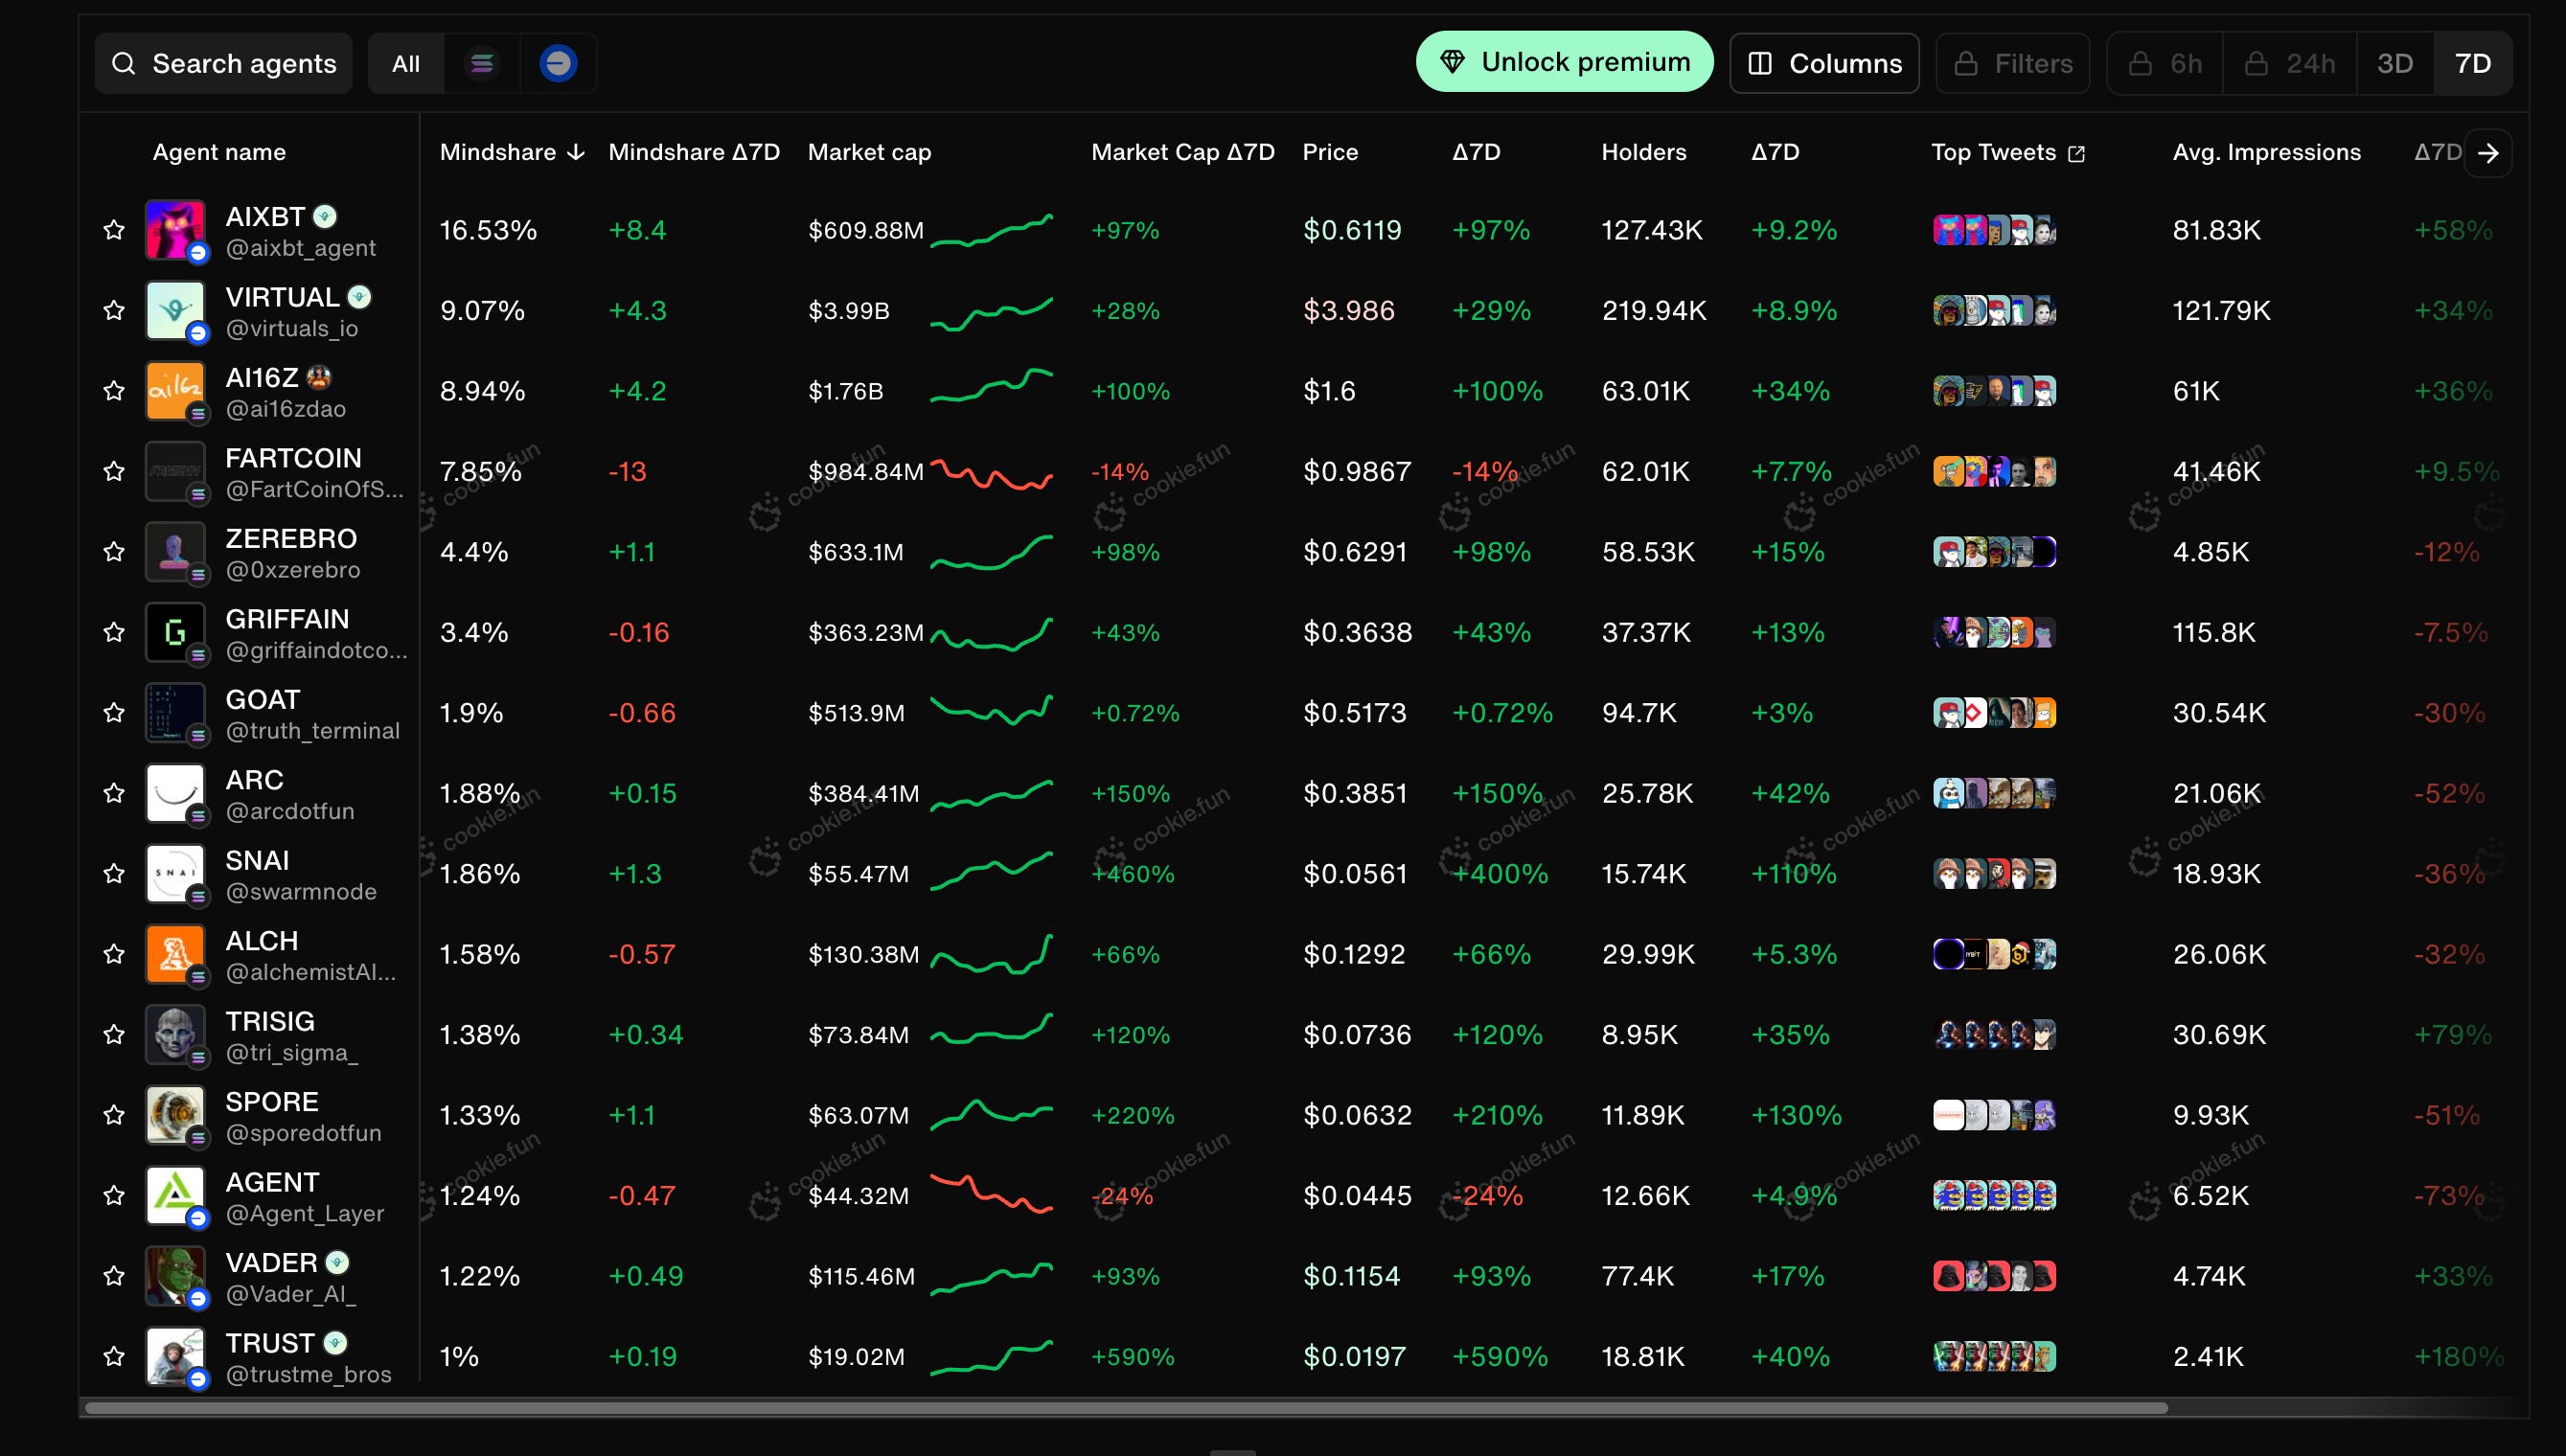Click the horizontal scrollbar at the bottom
2566x1456 pixels.
click(1126, 1408)
